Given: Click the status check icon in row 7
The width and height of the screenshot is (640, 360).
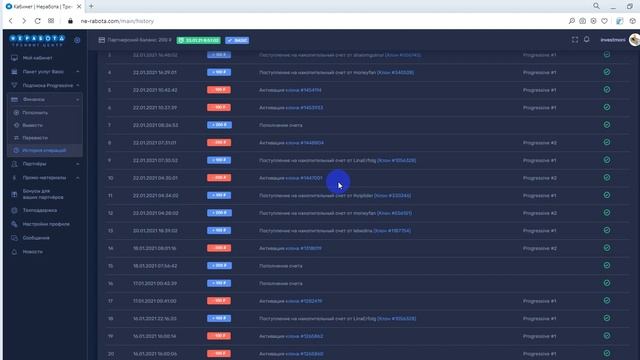Looking at the screenshot, I should (x=607, y=124).
